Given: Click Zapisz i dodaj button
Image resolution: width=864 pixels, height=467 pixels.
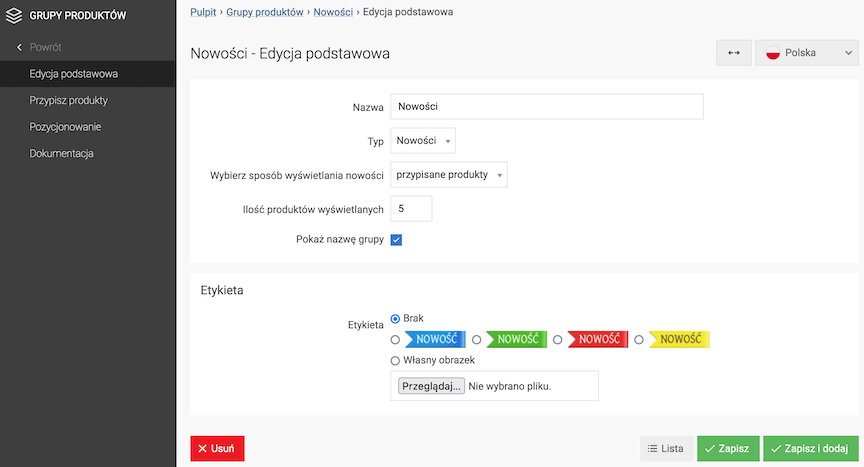Looking at the screenshot, I should pos(811,448).
